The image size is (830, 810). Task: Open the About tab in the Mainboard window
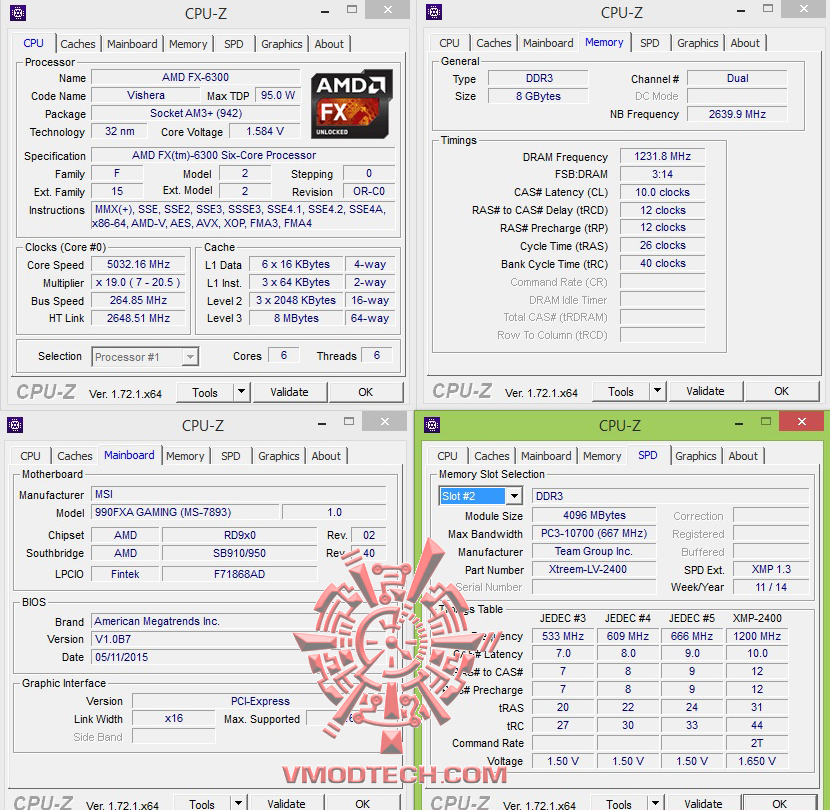(326, 456)
